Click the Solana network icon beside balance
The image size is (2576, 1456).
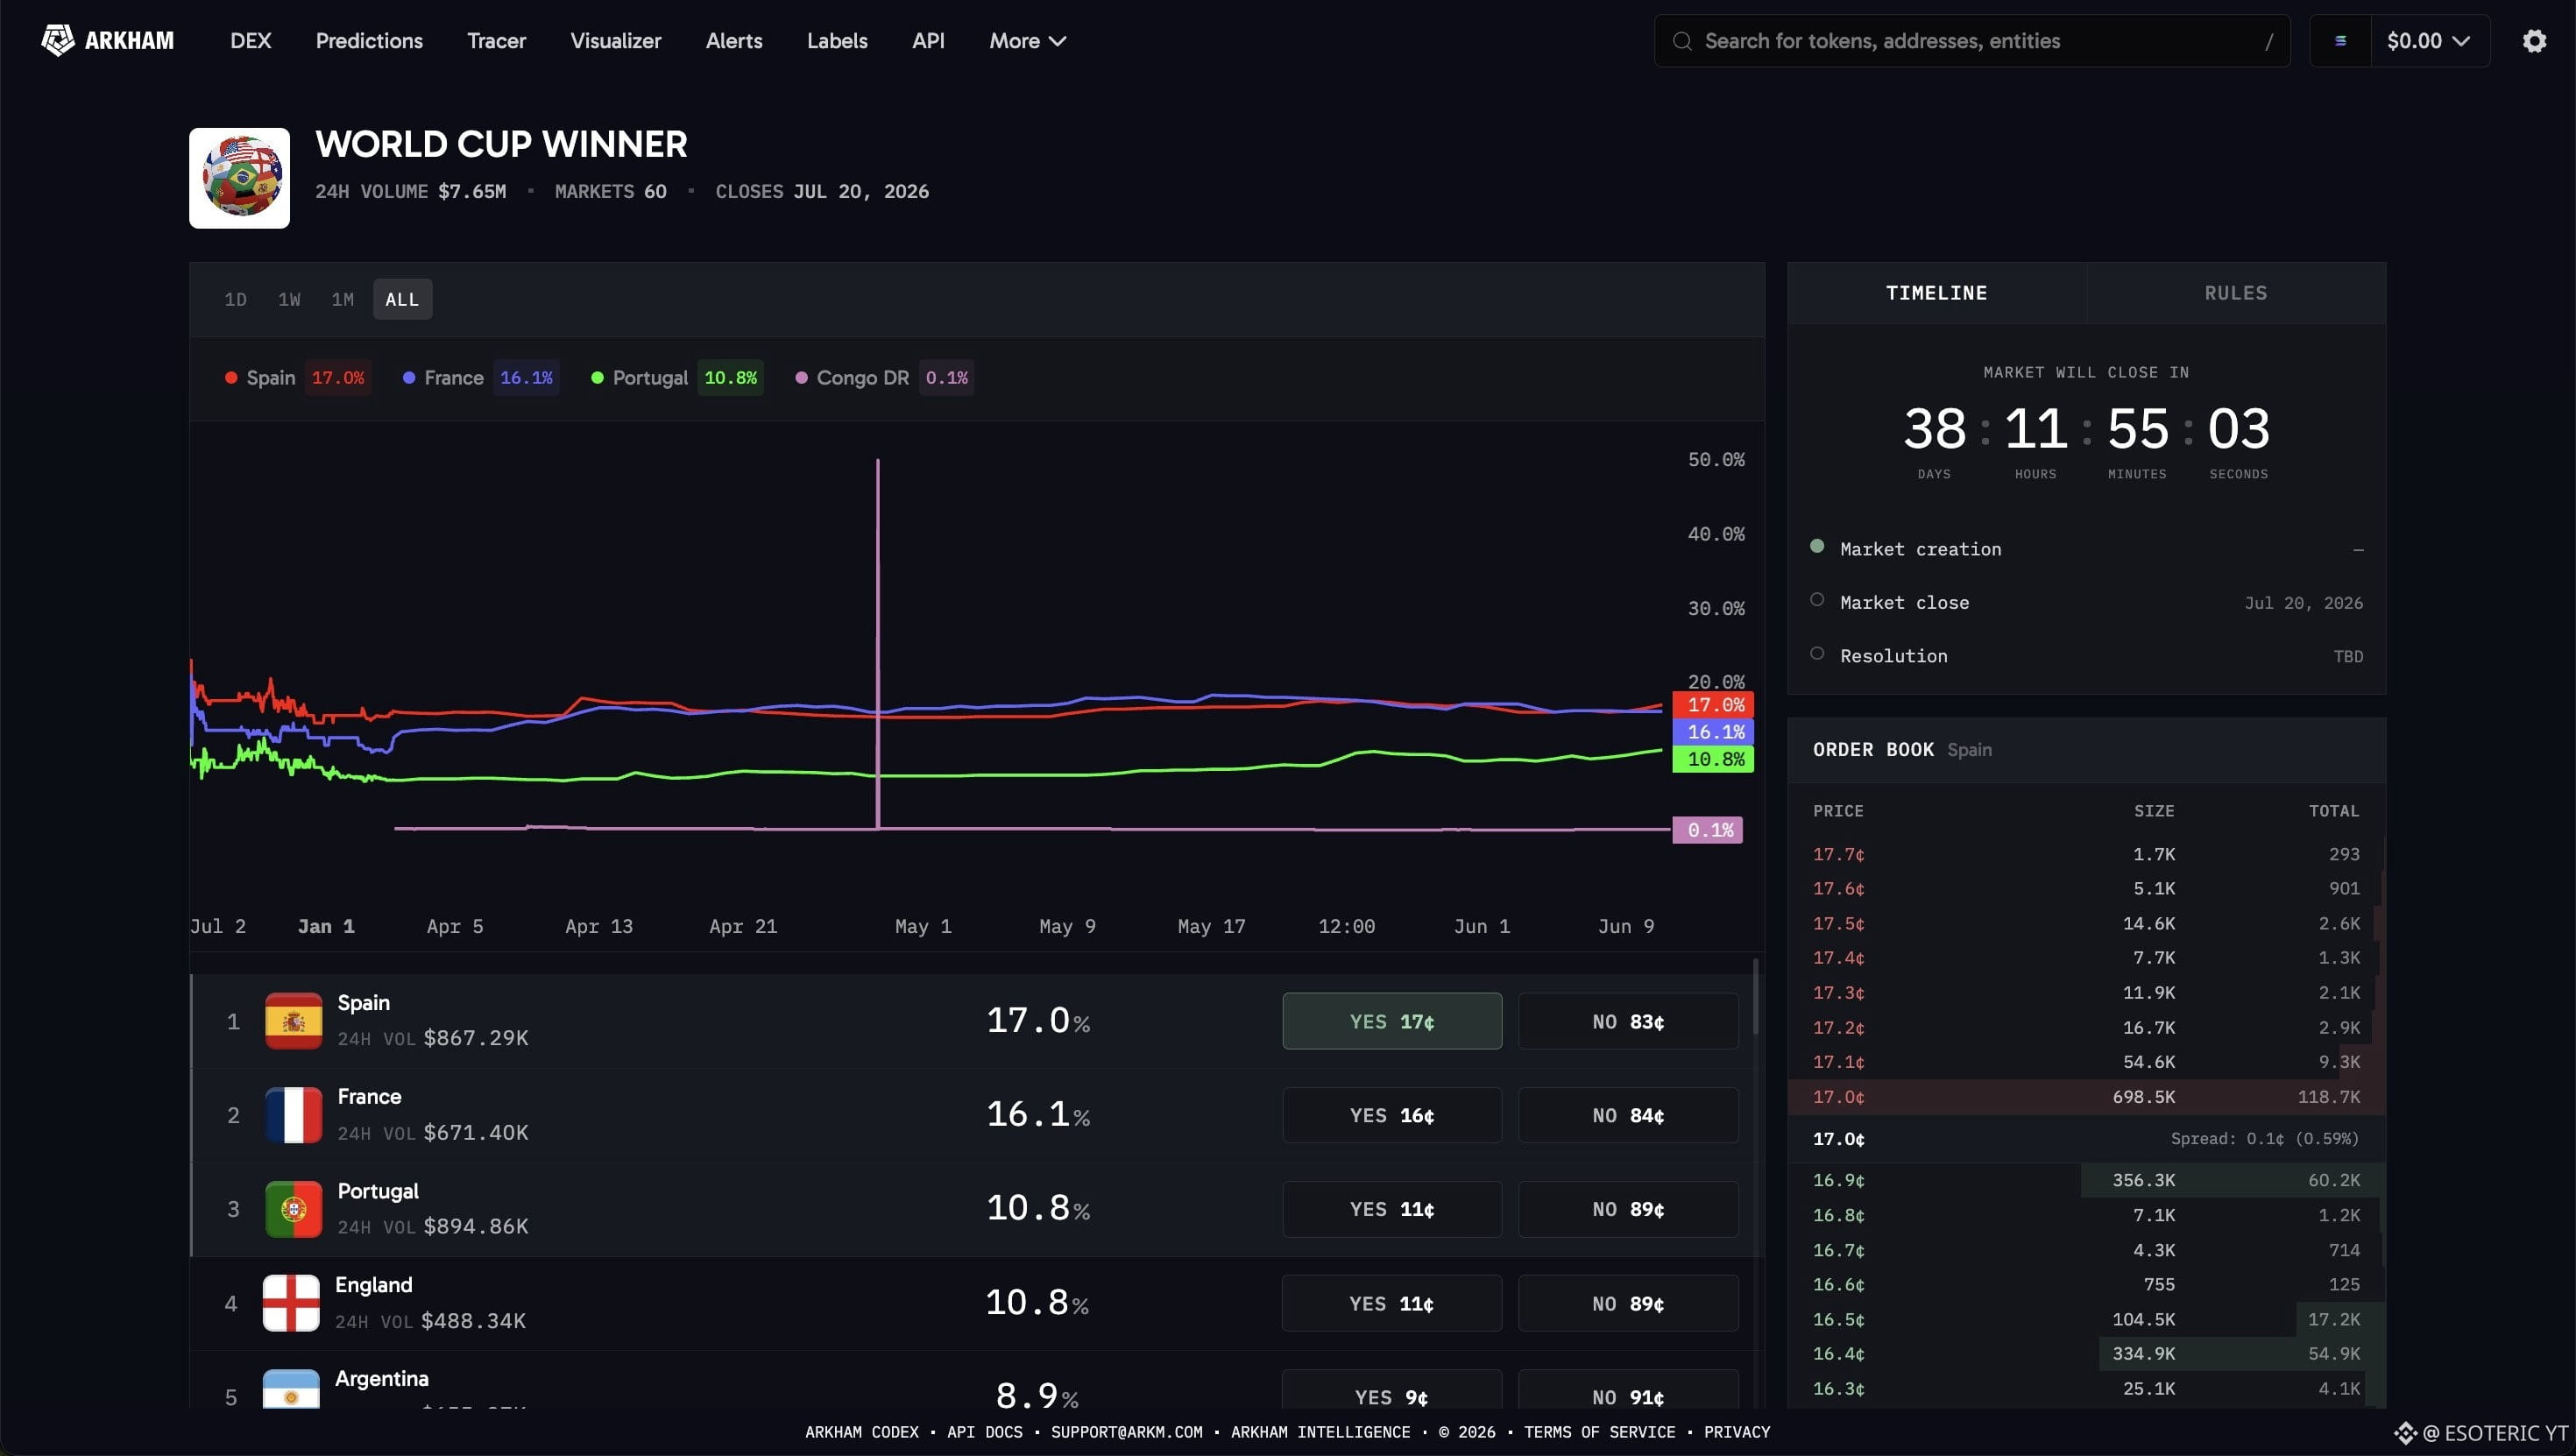point(2340,41)
